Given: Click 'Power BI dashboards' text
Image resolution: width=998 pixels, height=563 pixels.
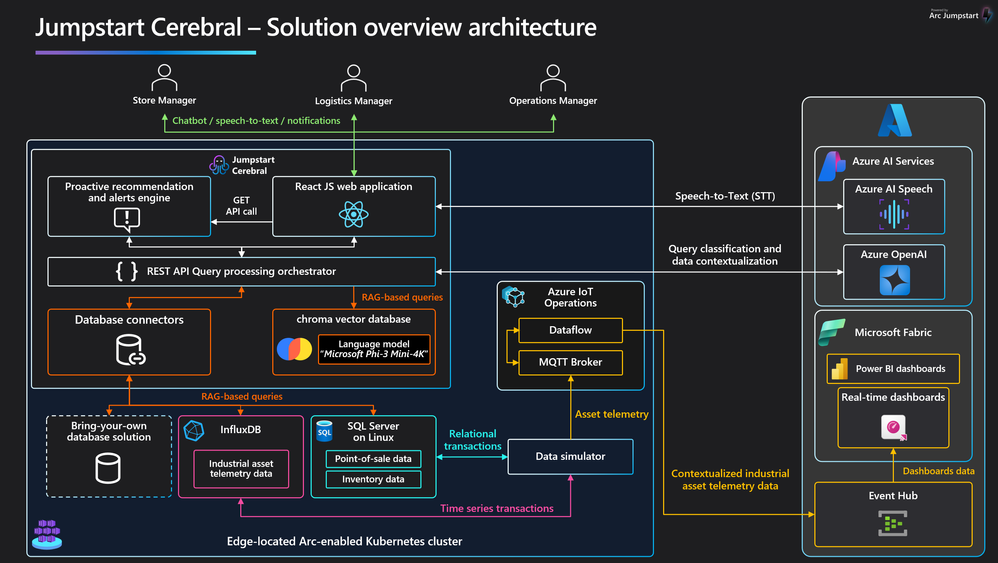Looking at the screenshot, I should tap(900, 369).
